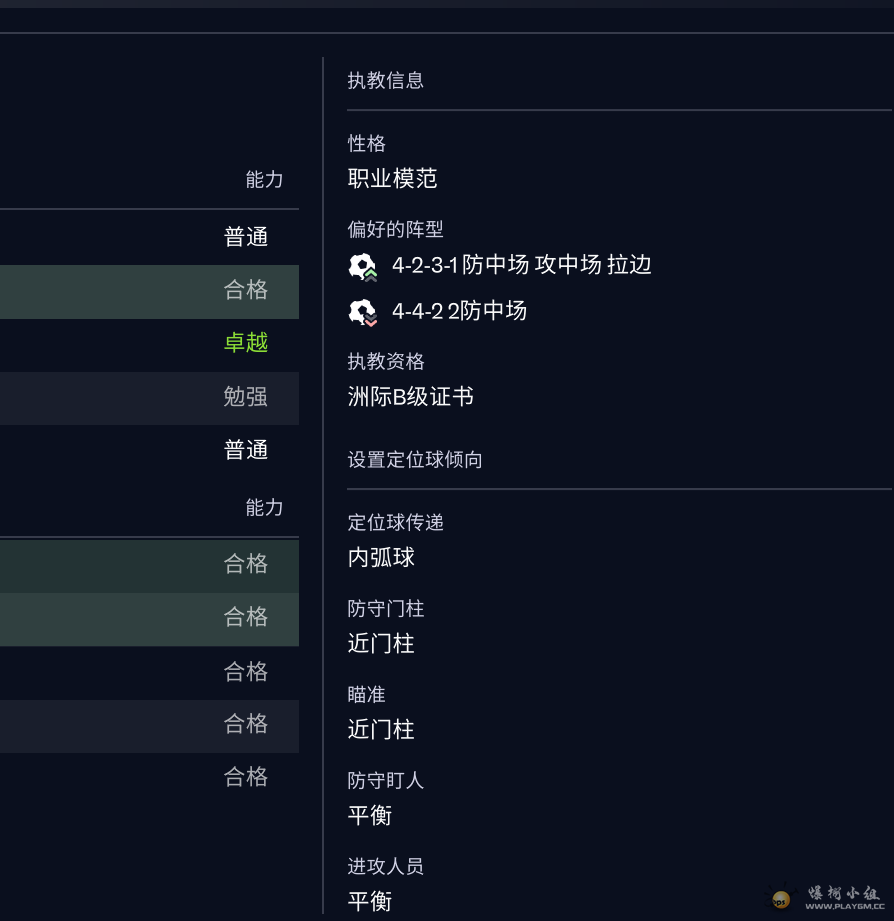Select the 4-2-3-1 防中场 攻中场 拉边 formation

(521, 265)
